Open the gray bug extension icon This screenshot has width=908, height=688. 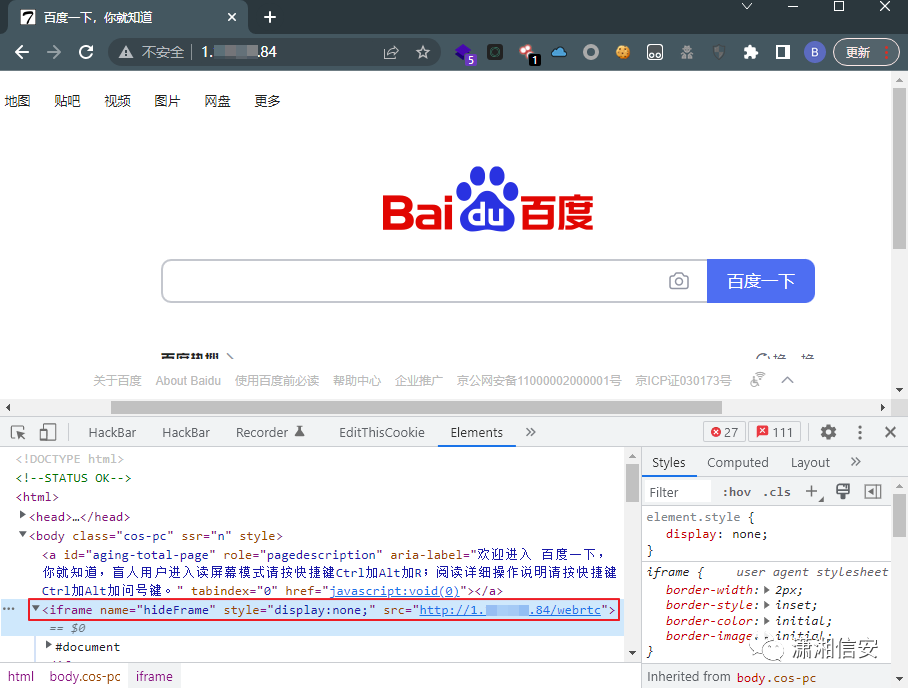tap(687, 53)
